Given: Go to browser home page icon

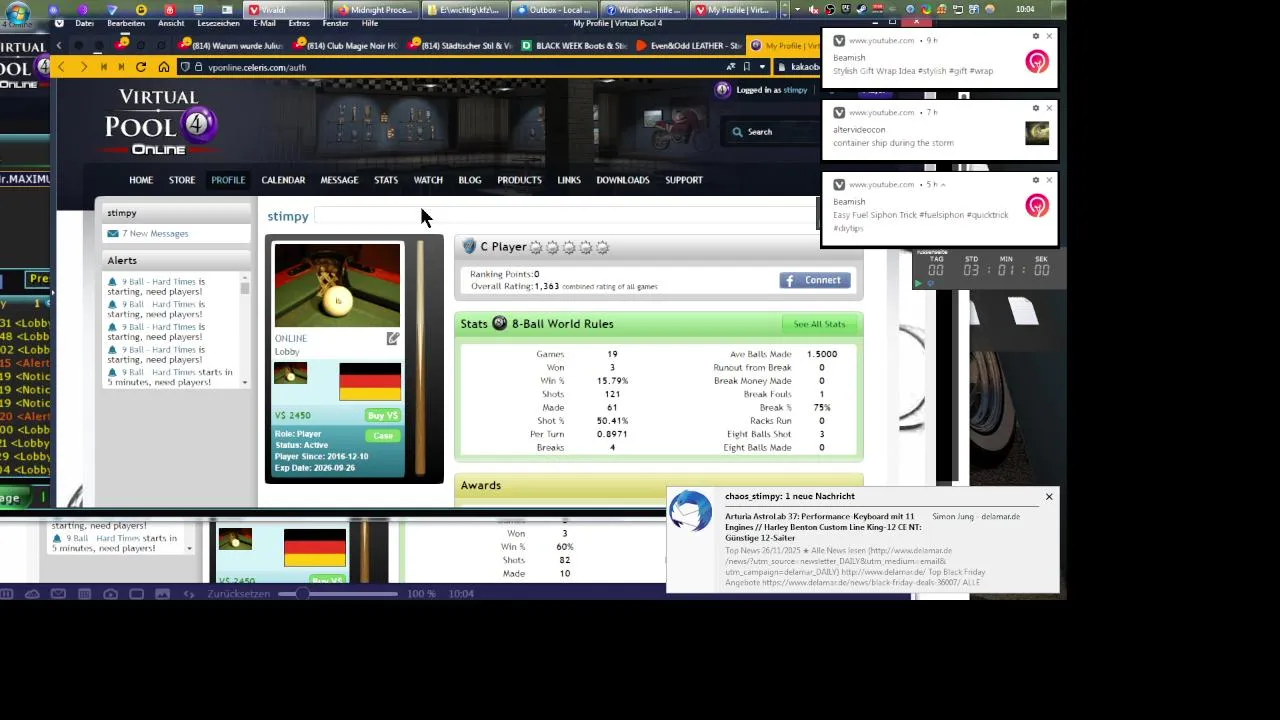Looking at the screenshot, I should (x=164, y=67).
